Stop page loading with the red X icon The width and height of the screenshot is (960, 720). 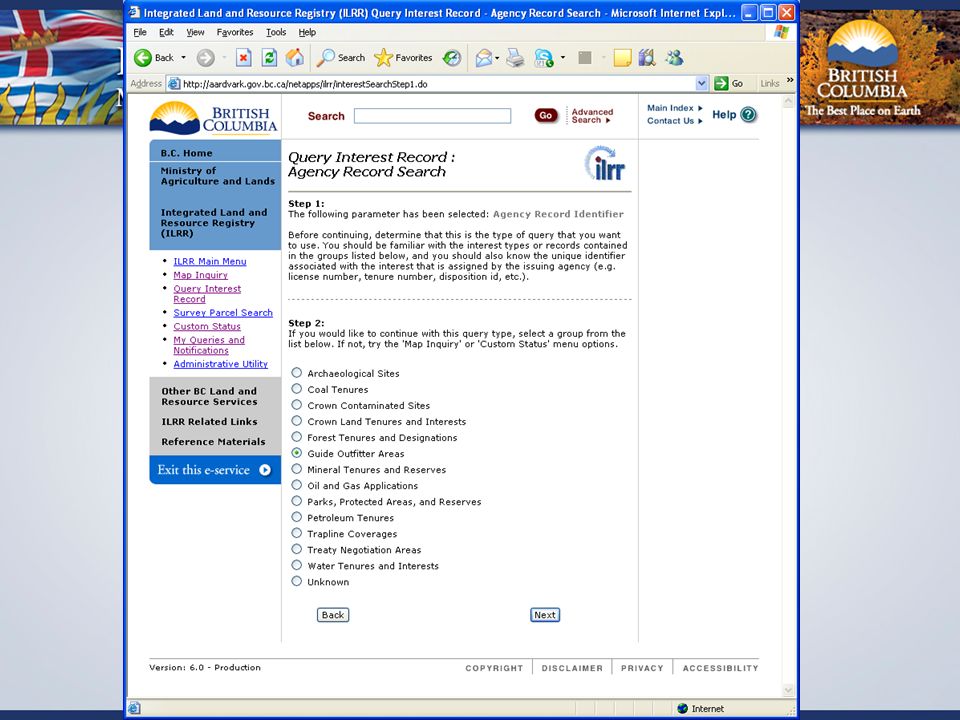[x=244, y=58]
